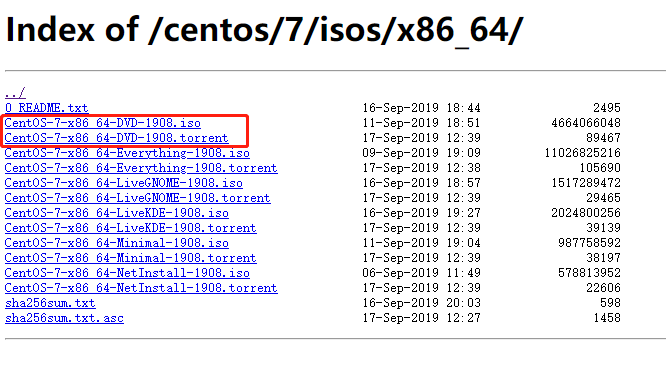Open the sha256sum.txt.asc signature file
Screen dimensions: 666x371
pyautogui.click(x=64, y=318)
